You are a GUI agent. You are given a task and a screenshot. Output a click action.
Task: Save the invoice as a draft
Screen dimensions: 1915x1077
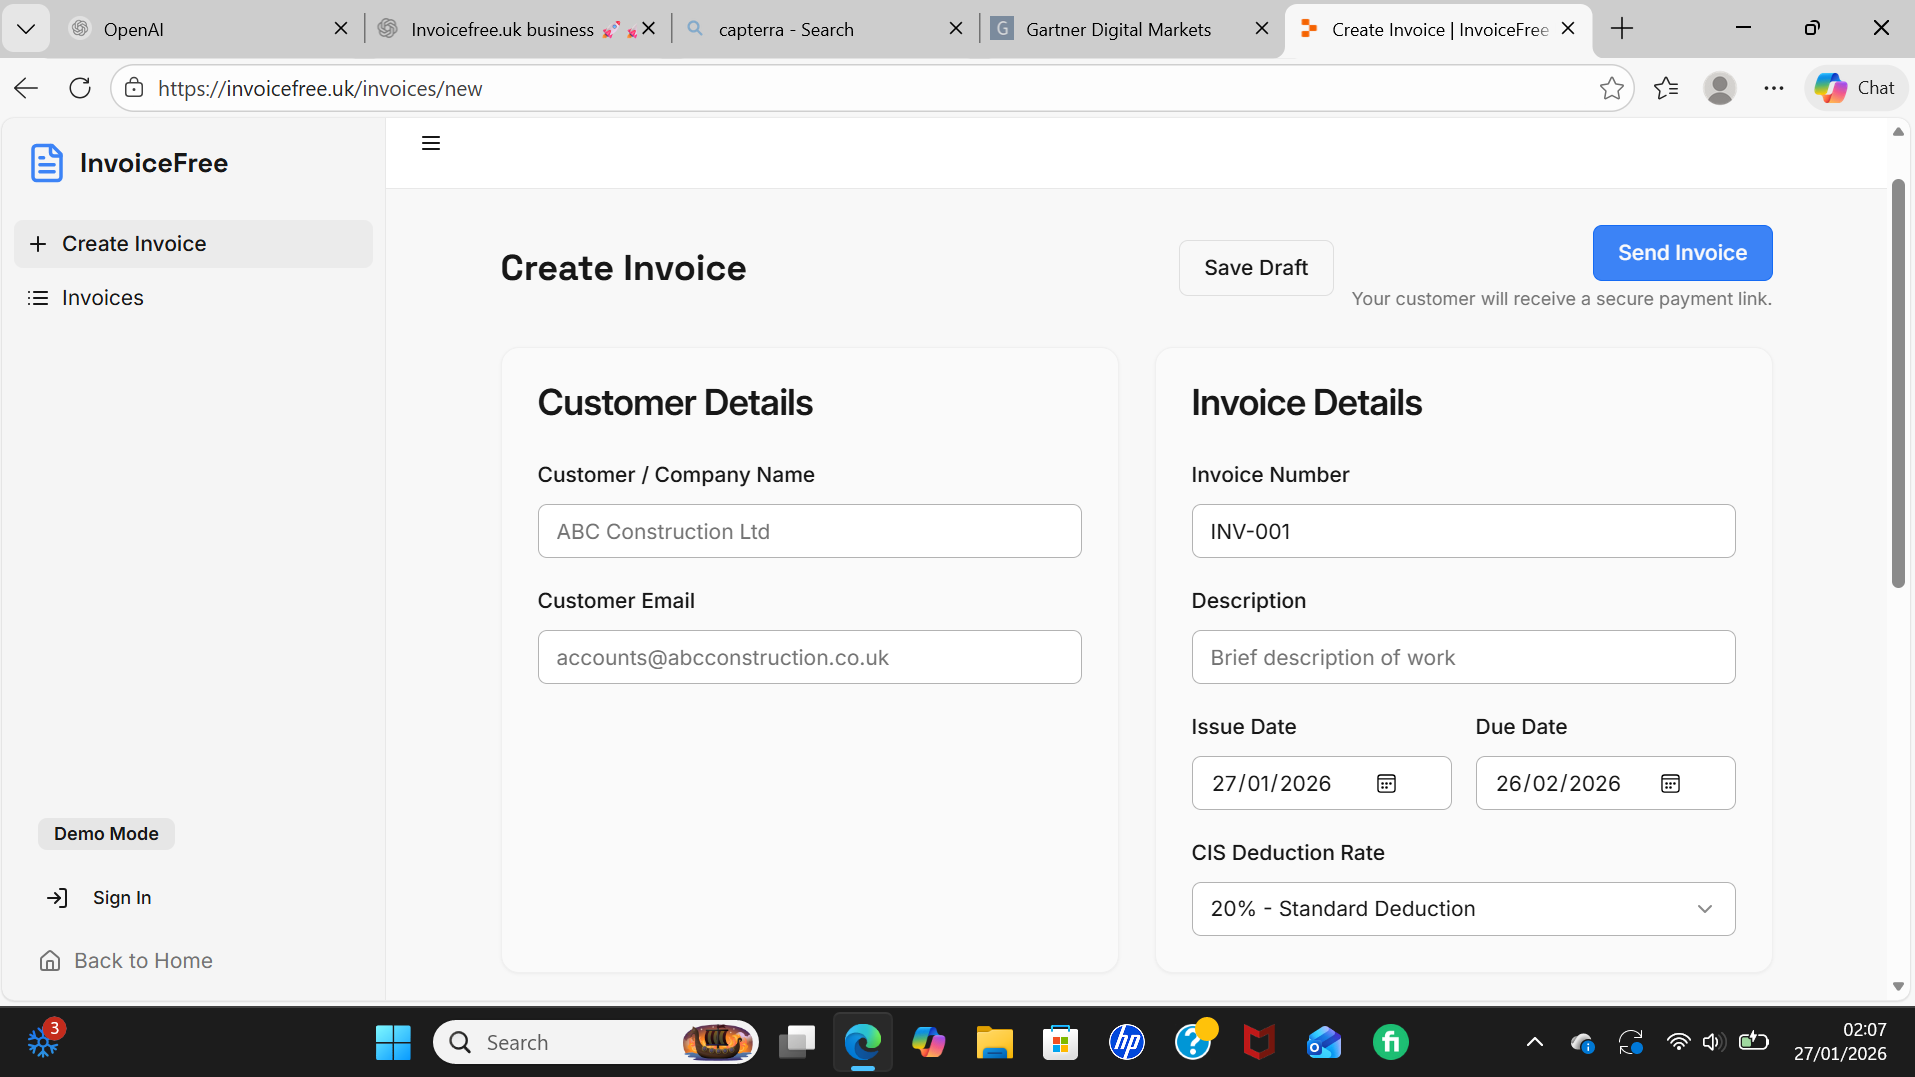[x=1255, y=267]
